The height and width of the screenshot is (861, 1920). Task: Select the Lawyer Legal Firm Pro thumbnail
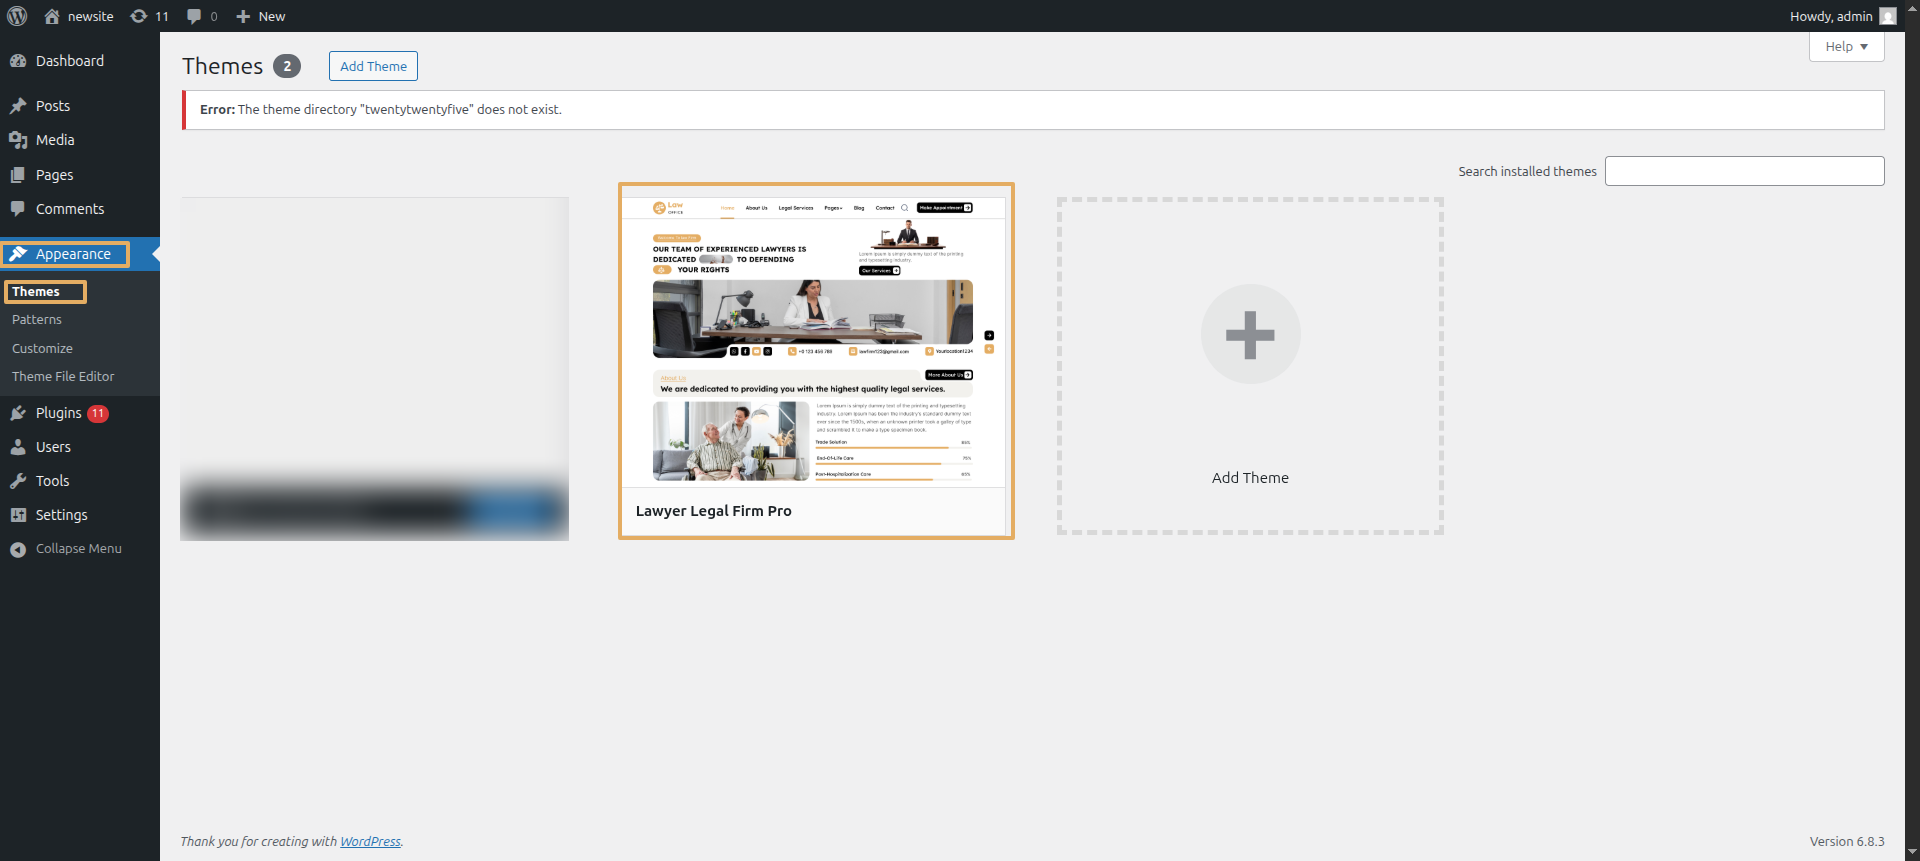tap(815, 340)
